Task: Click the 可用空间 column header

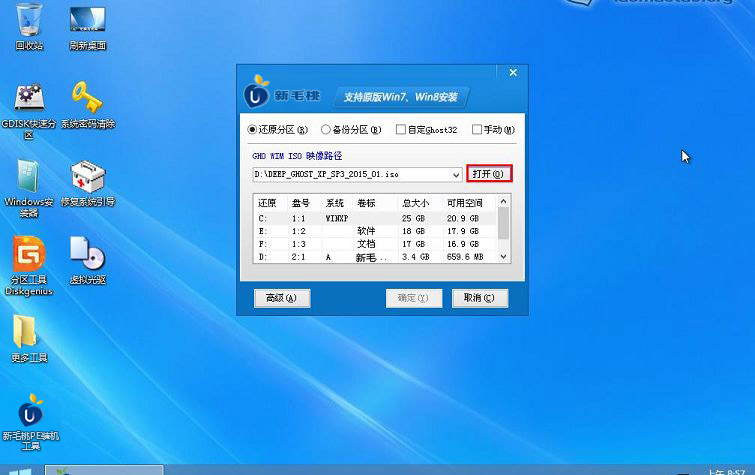Action: pos(469,203)
